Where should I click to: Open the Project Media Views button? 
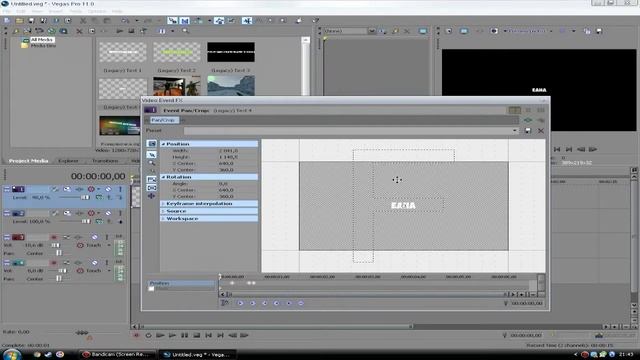coord(162,31)
